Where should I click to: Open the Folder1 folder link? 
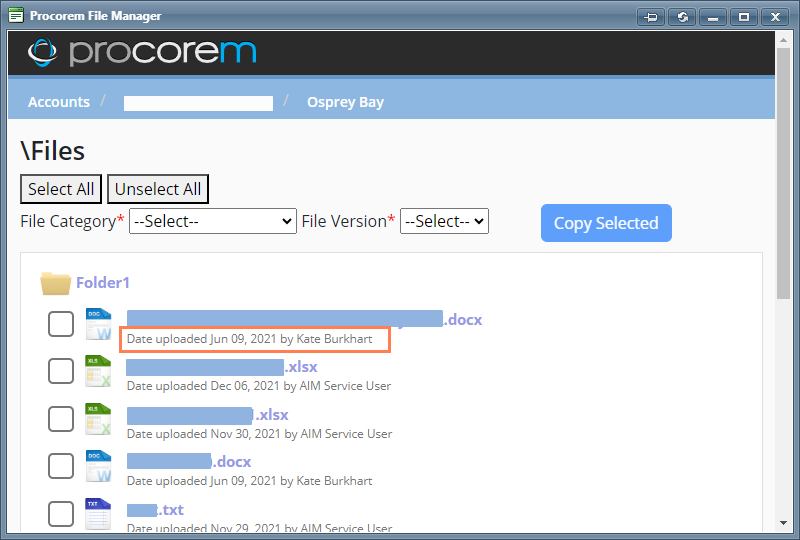coord(103,283)
